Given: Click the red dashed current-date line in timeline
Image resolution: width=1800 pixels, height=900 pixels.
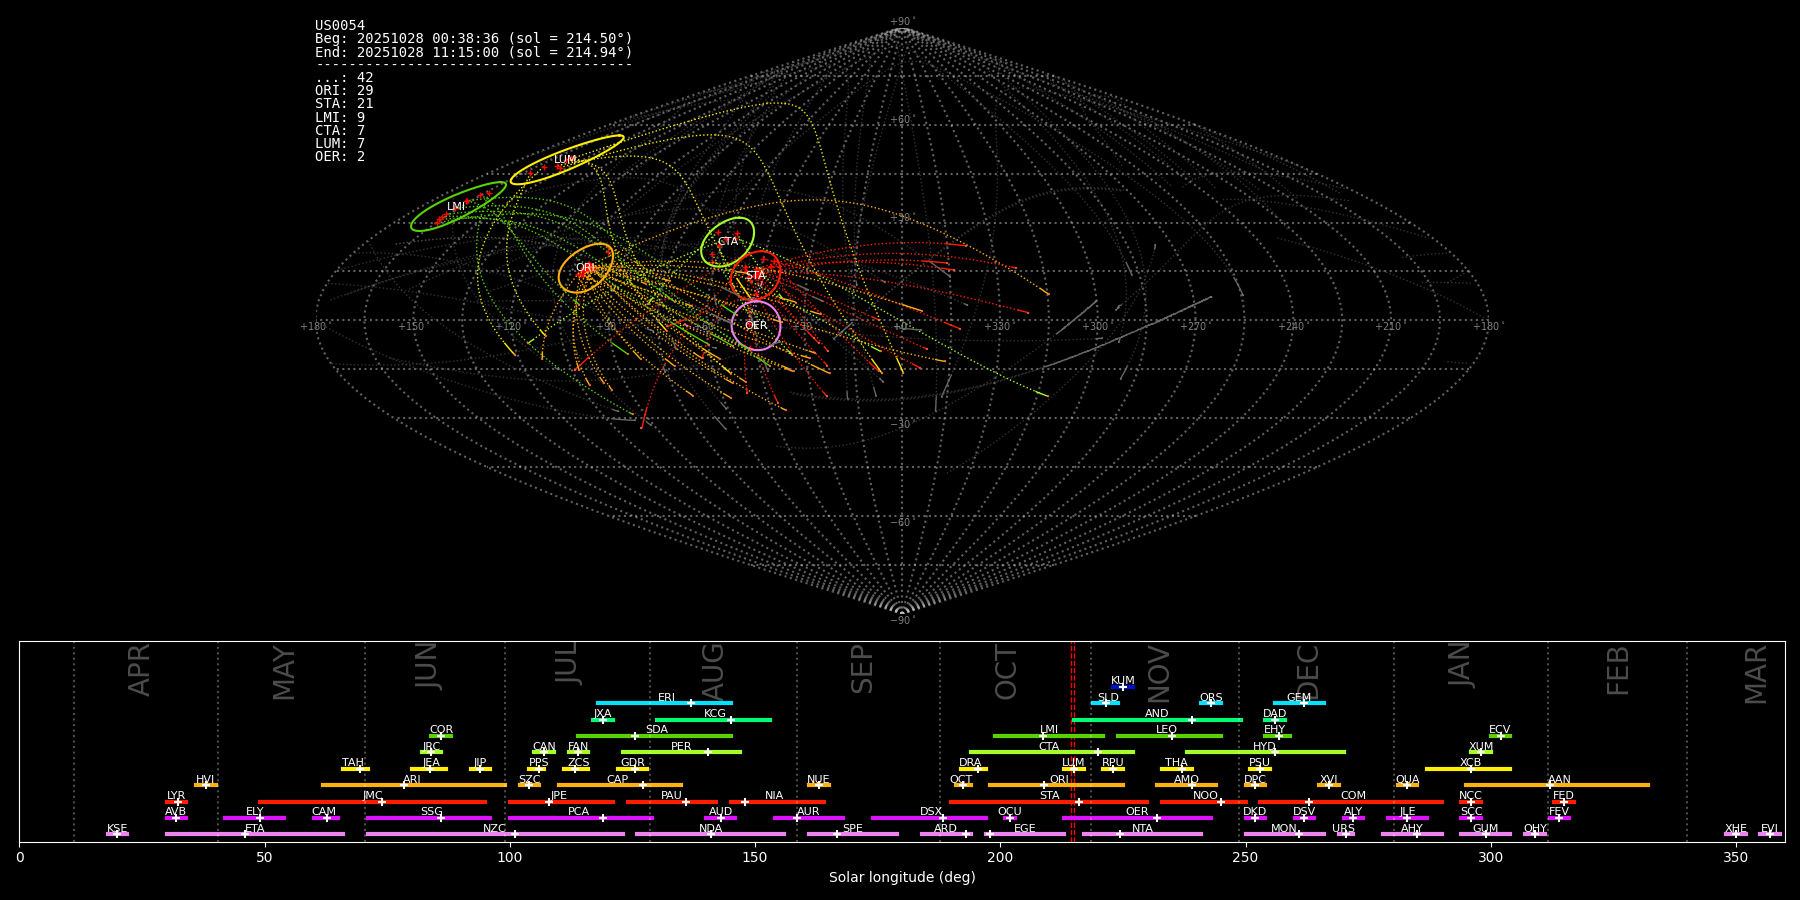Looking at the screenshot, I should (x=1073, y=741).
